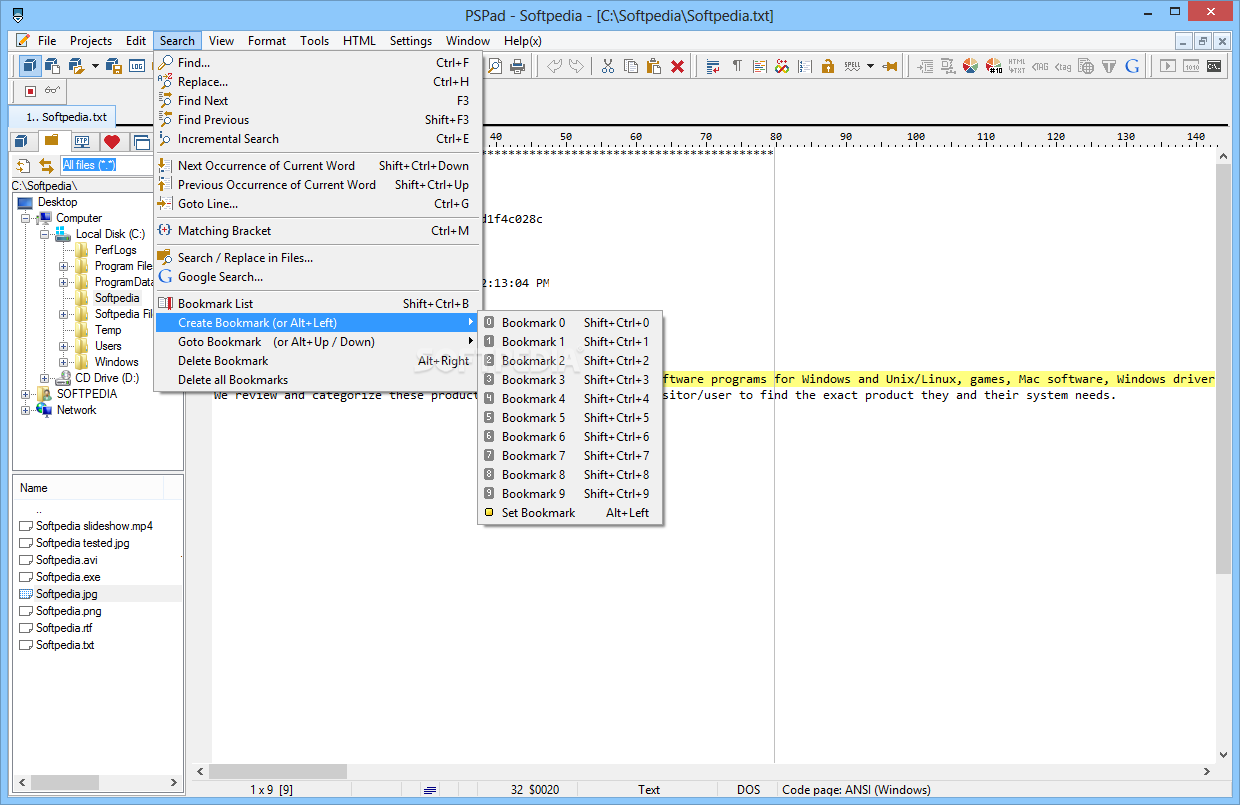Image resolution: width=1240 pixels, height=805 pixels.
Task: Click the command console icon
Action: coord(1214,66)
